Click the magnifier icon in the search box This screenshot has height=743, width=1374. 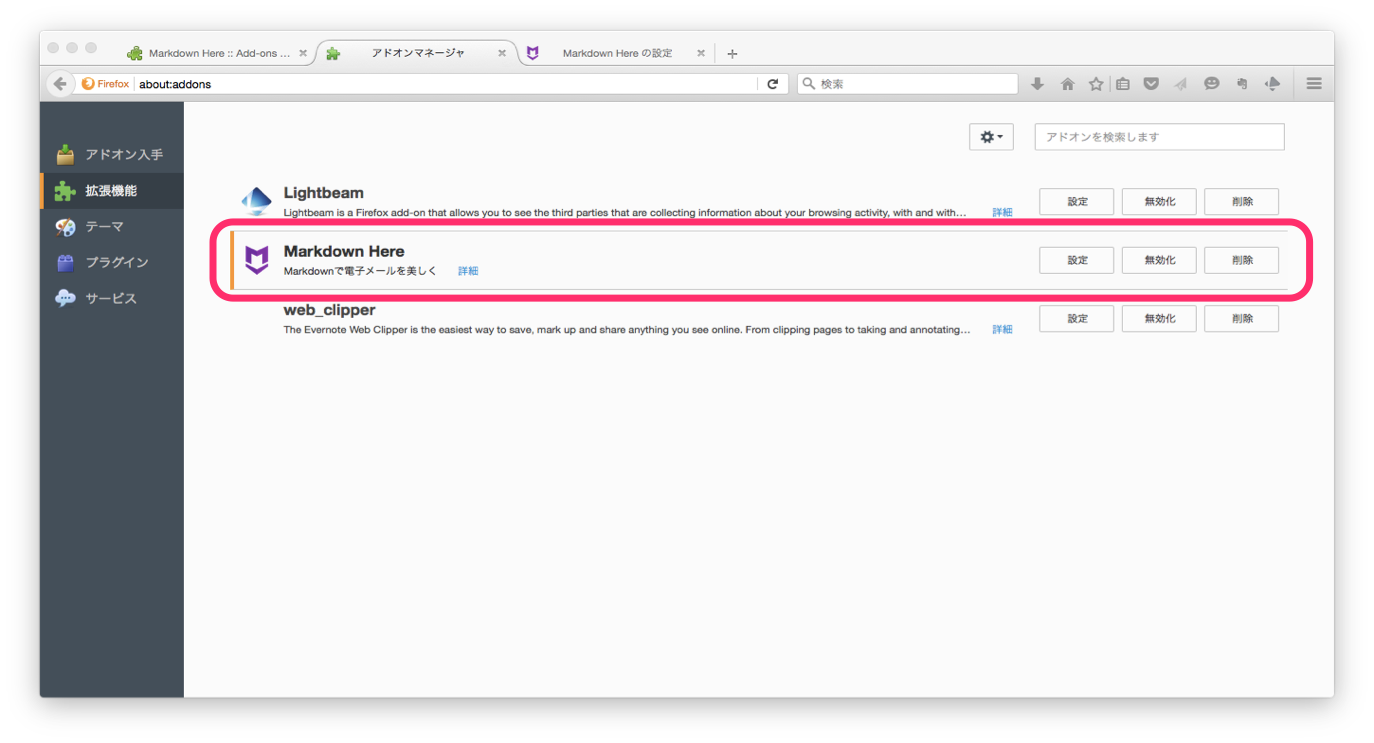tap(809, 84)
